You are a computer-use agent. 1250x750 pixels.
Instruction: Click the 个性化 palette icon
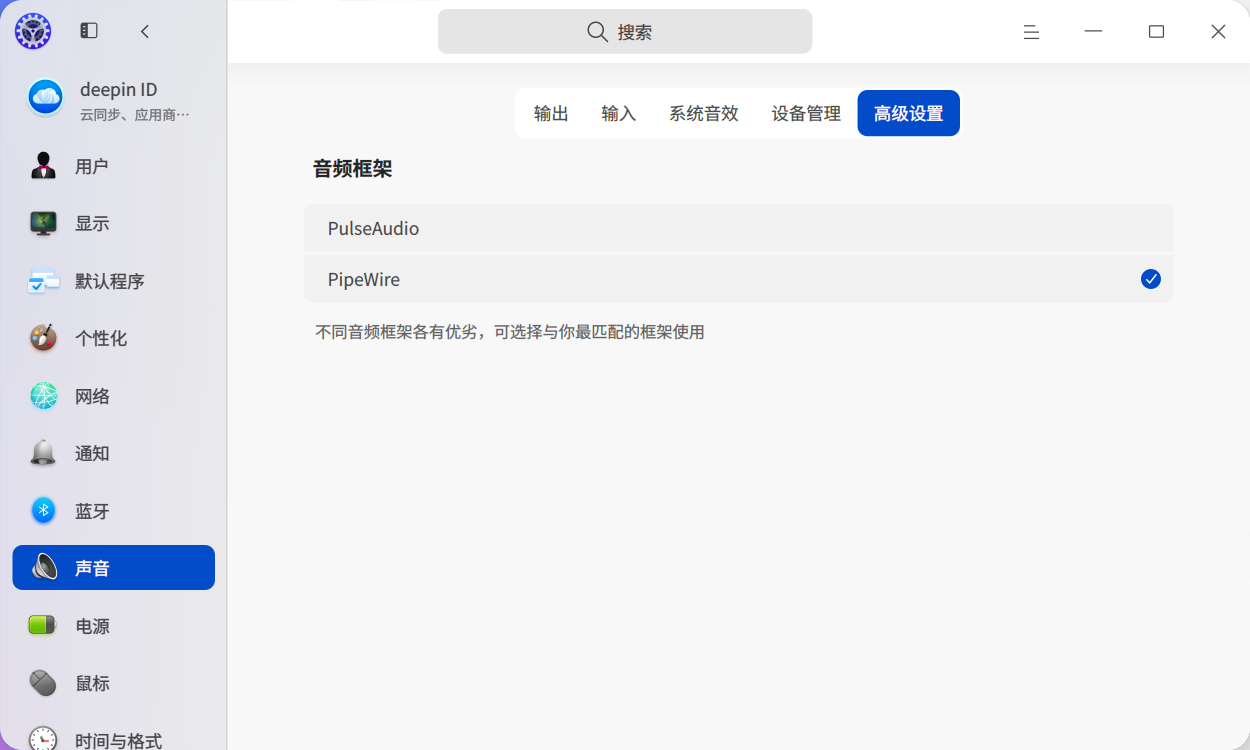point(43,338)
